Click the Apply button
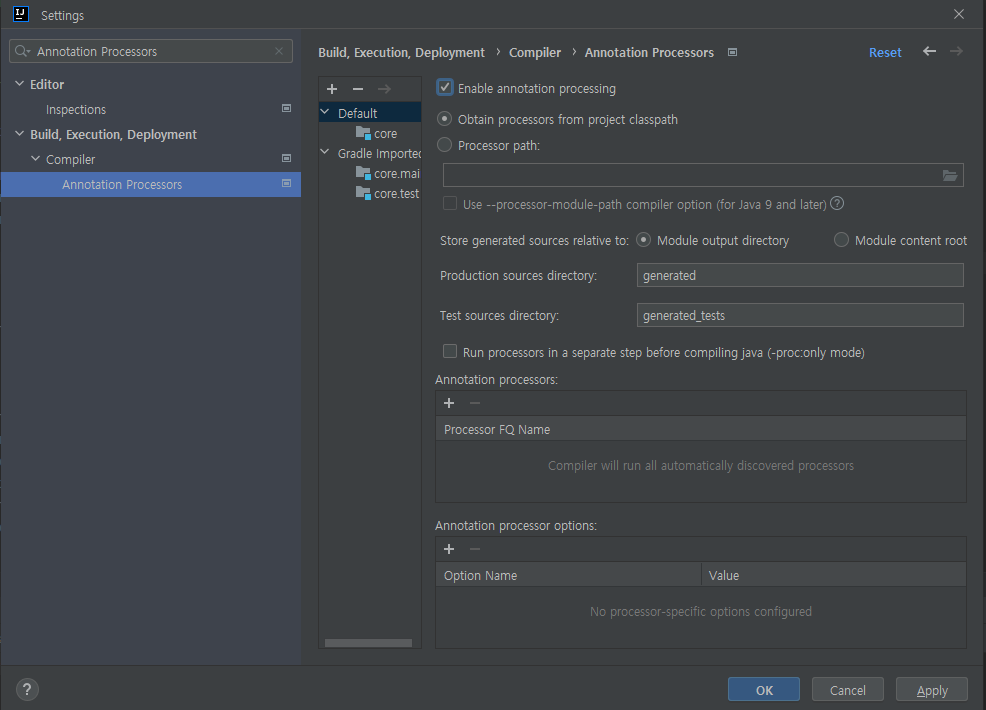This screenshot has width=986, height=710. (x=931, y=689)
